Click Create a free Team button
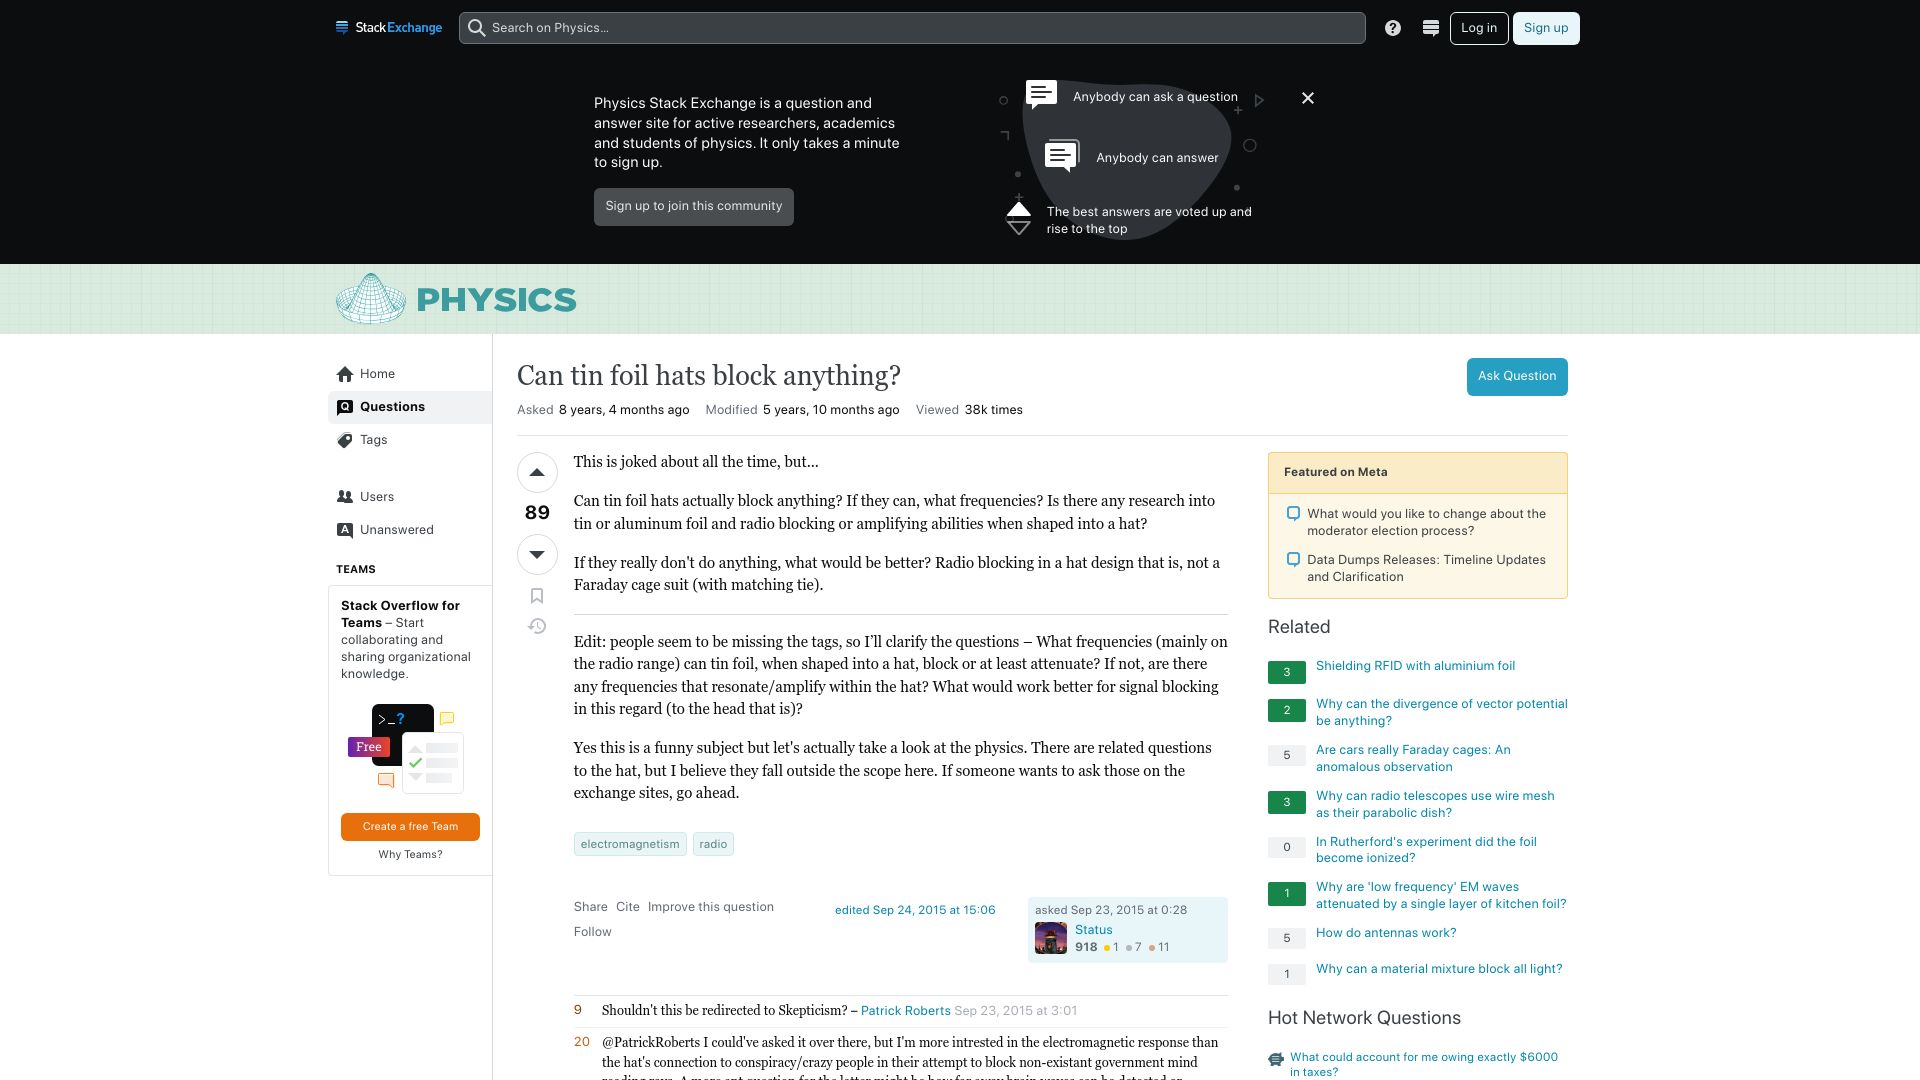This screenshot has height=1080, width=1920. [410, 827]
